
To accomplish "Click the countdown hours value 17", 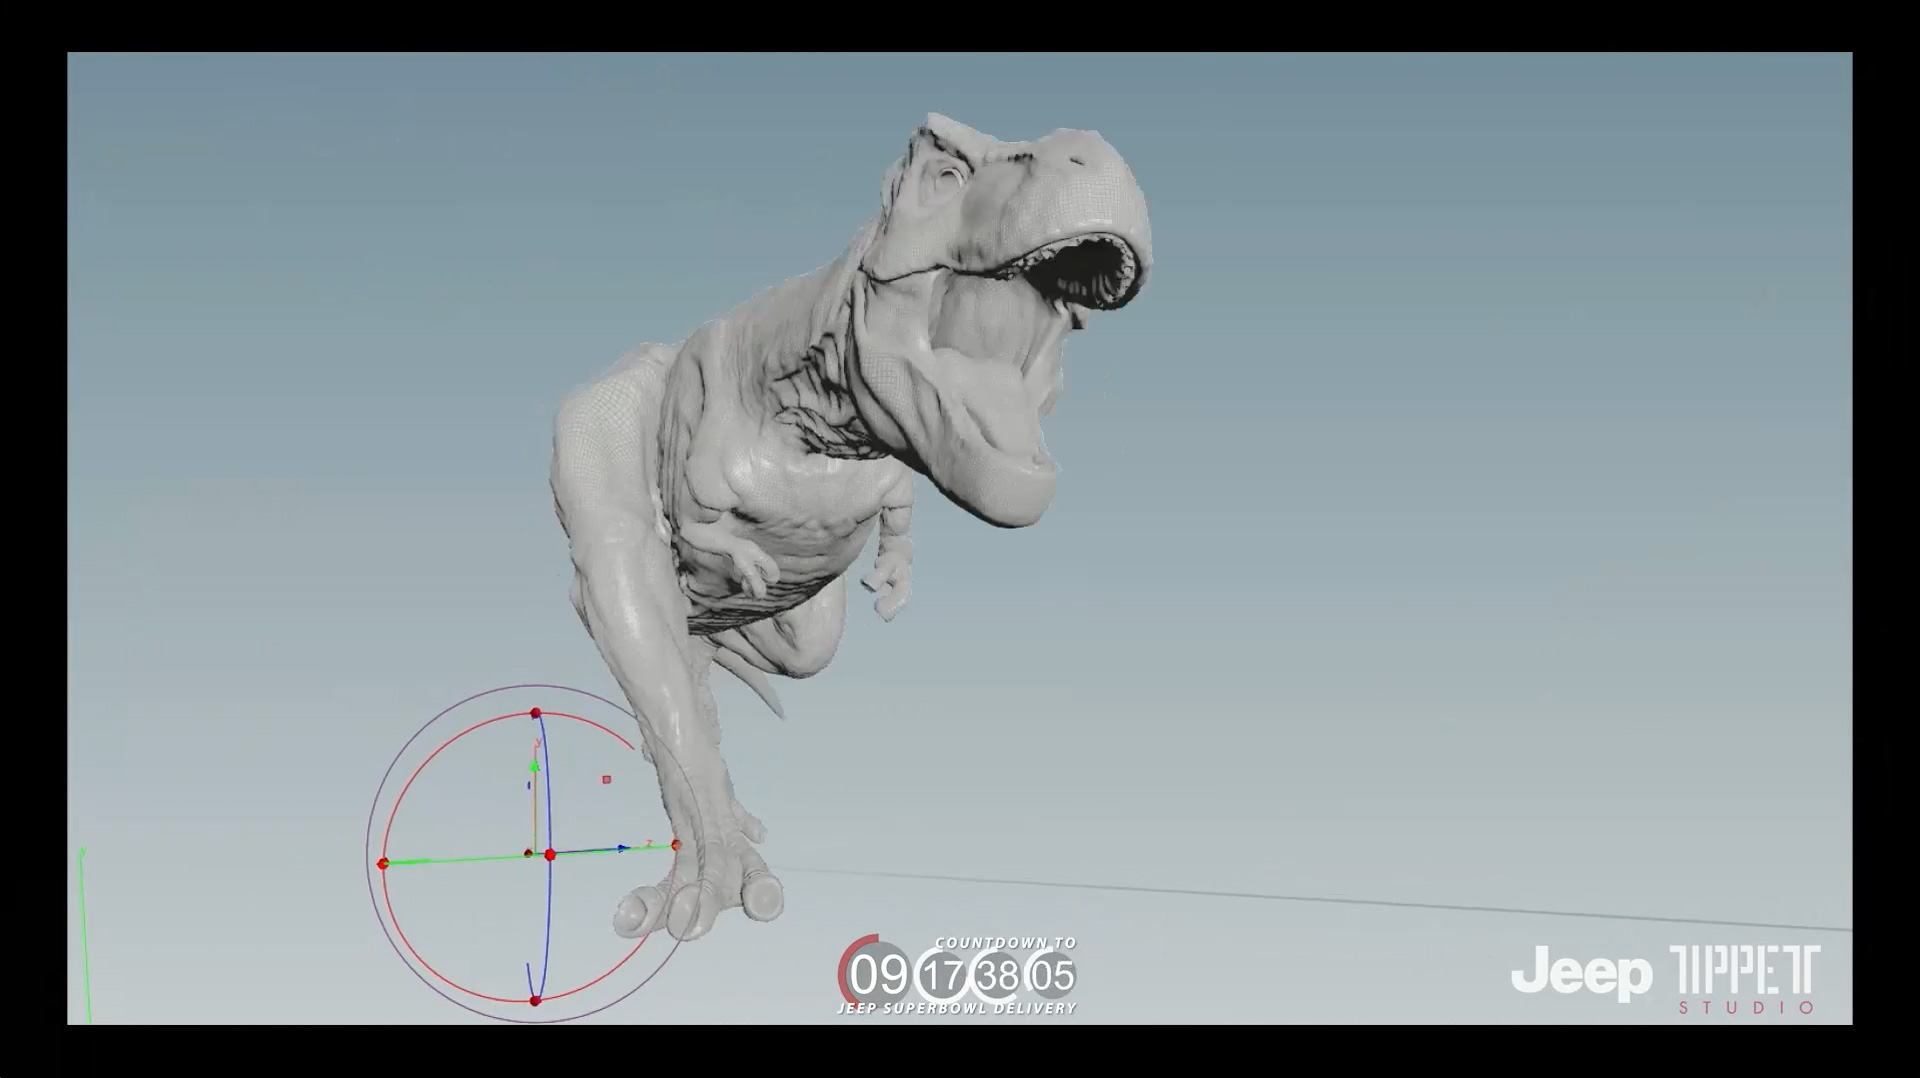I will coord(943,975).
